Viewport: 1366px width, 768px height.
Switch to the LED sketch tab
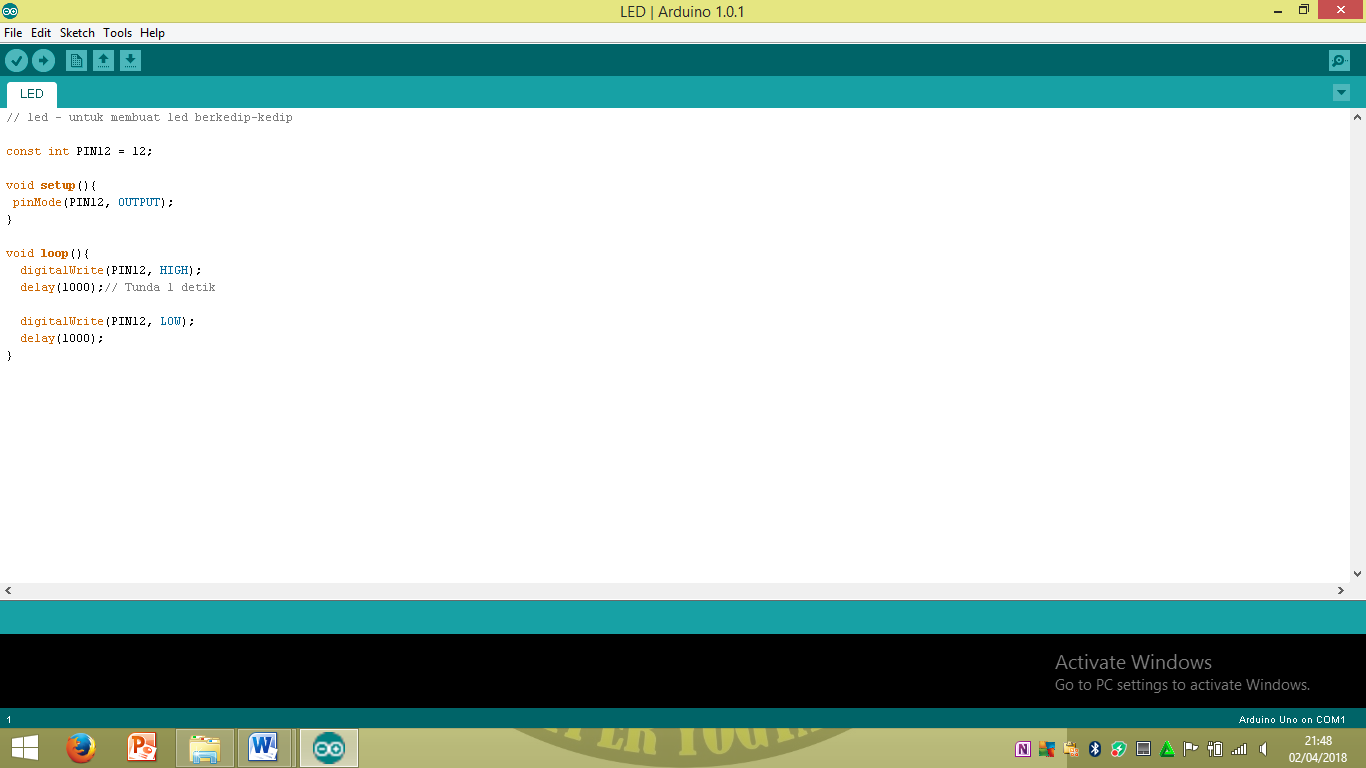pyautogui.click(x=32, y=94)
